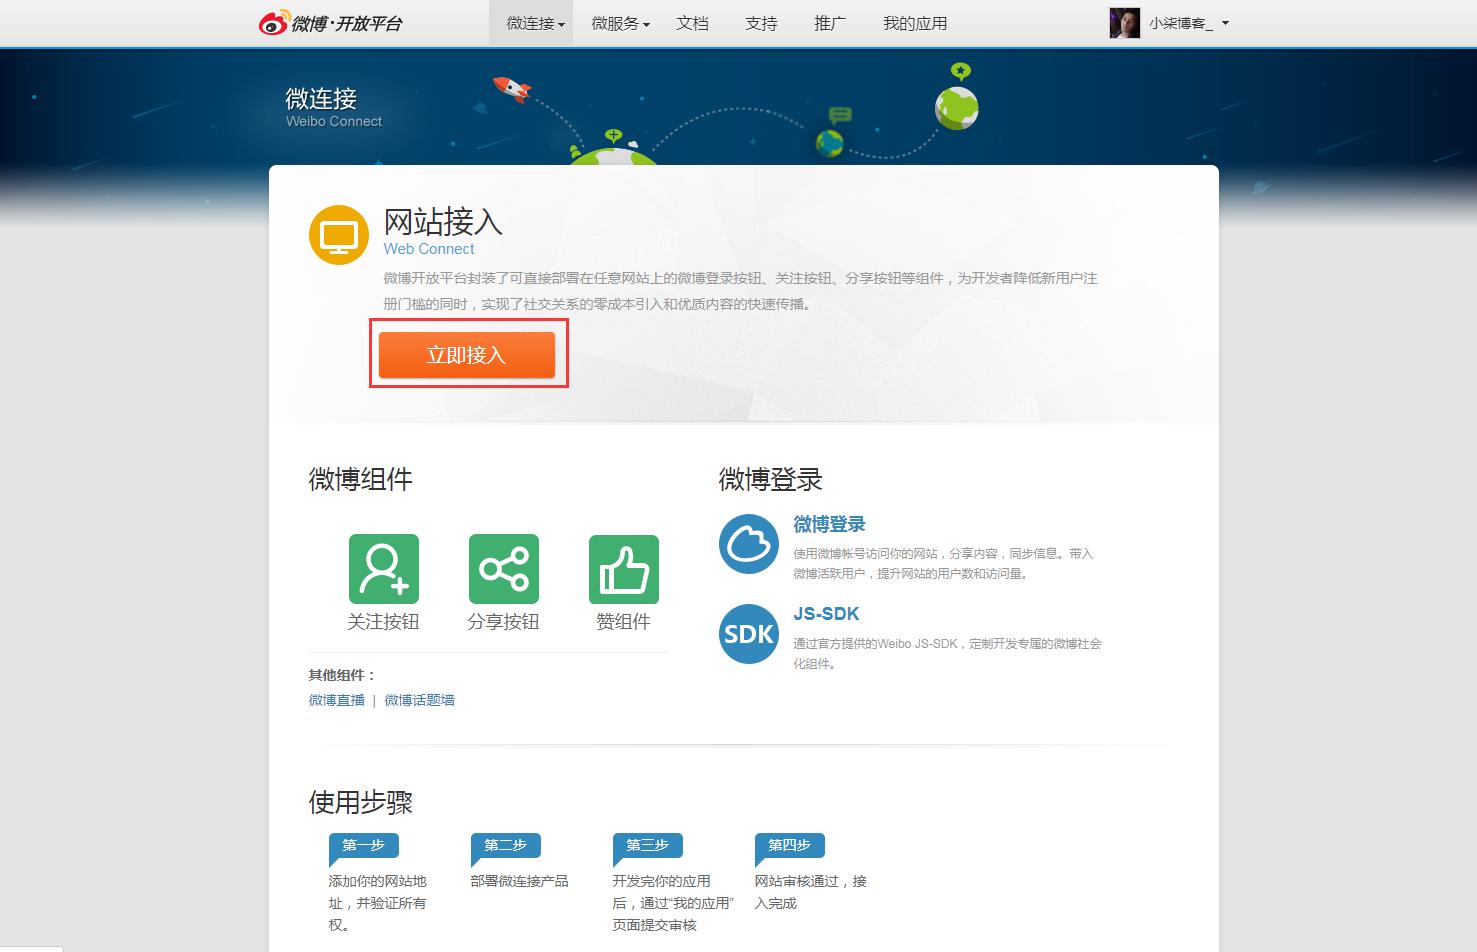Click the 第三步 step badge
1477x952 pixels.
648,846
